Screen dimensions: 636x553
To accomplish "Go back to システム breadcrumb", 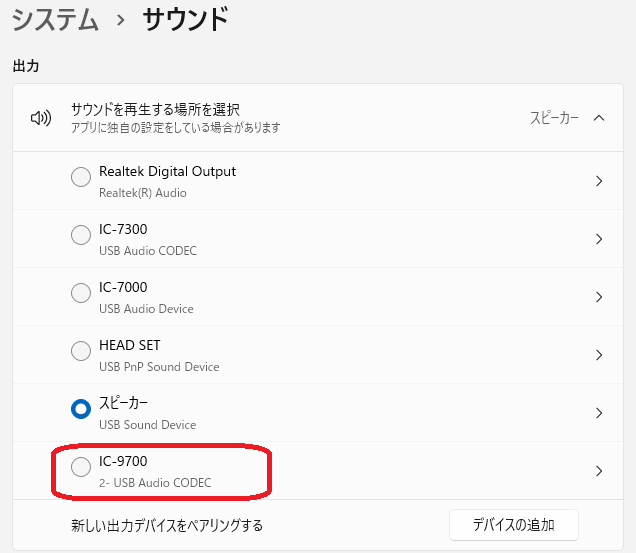I will point(56,19).
